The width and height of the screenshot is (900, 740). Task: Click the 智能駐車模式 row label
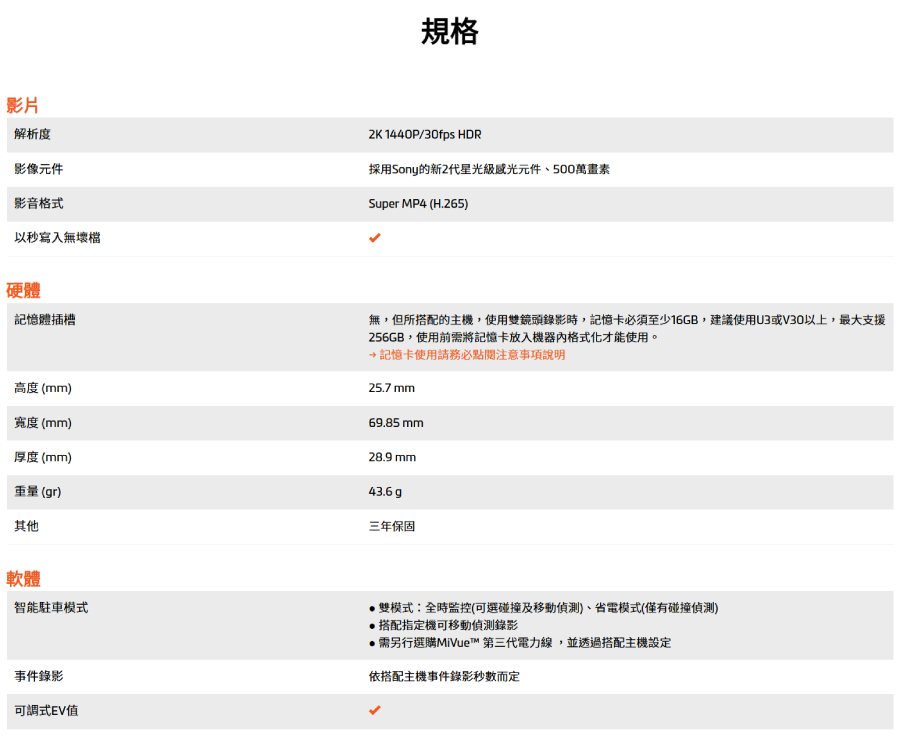(51, 608)
